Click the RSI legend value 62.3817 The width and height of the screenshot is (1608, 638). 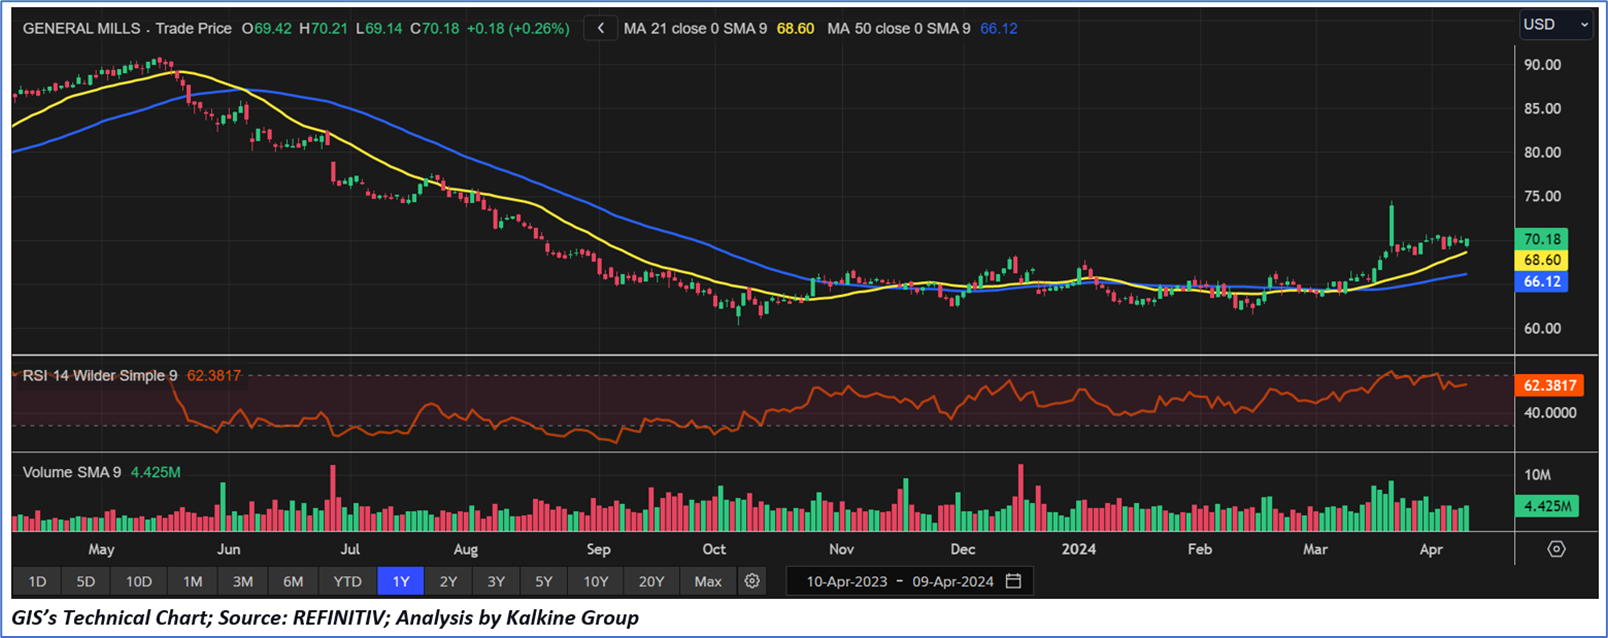tap(214, 375)
